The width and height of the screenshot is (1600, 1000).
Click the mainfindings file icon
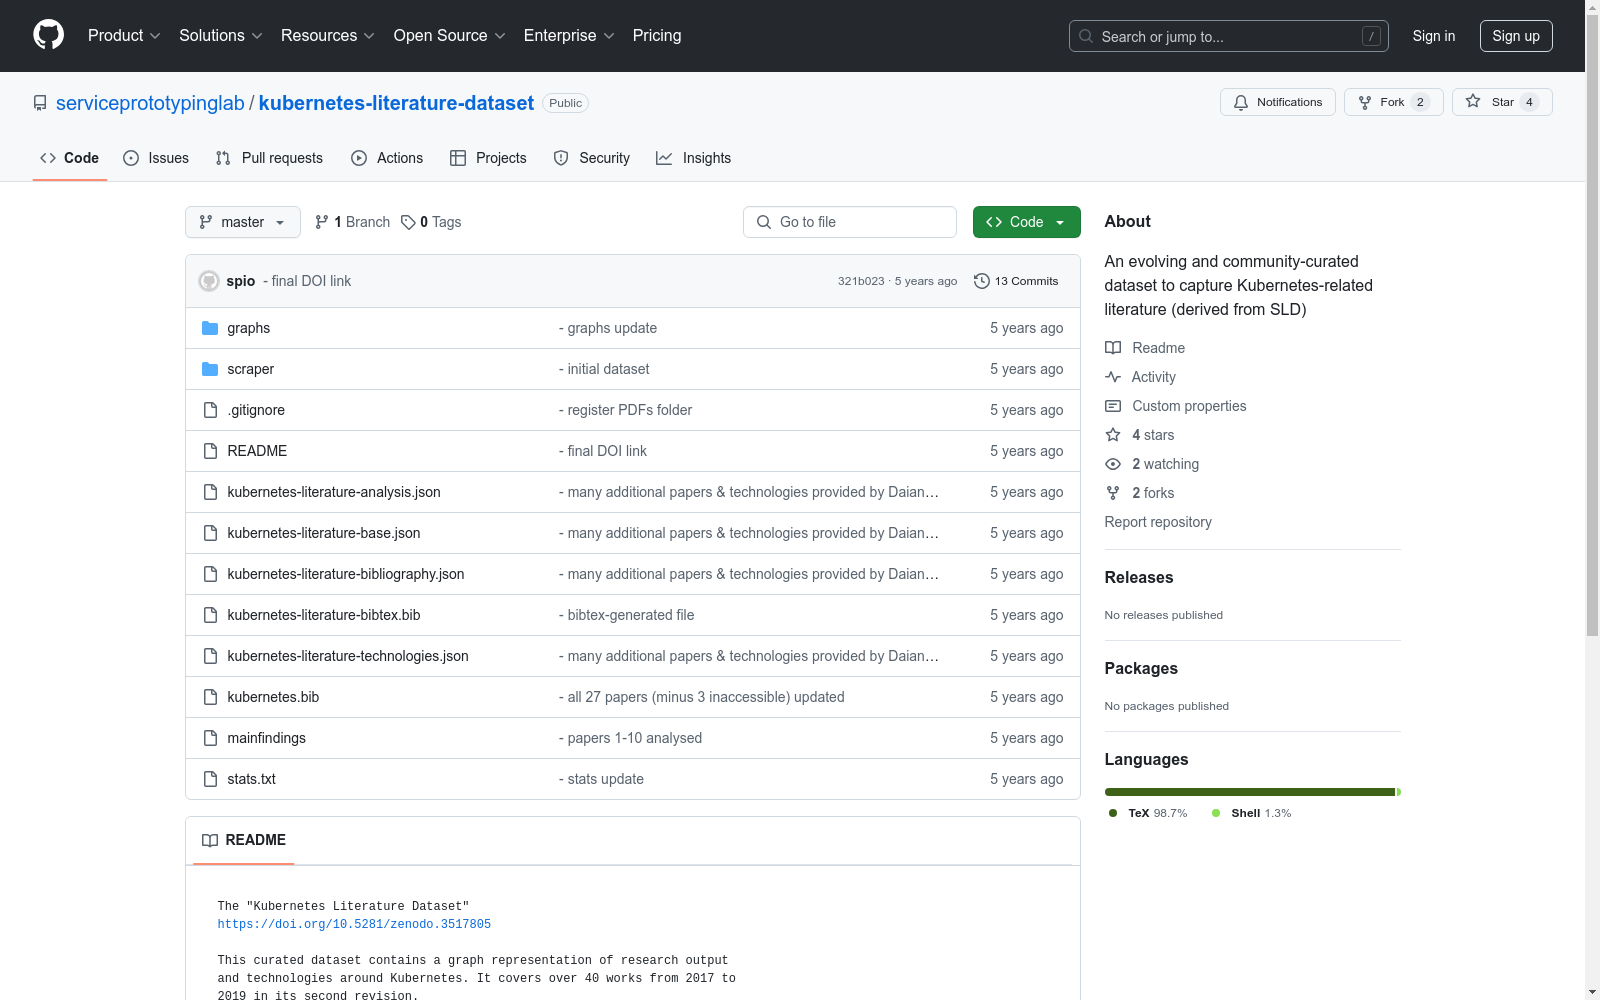[x=210, y=738]
